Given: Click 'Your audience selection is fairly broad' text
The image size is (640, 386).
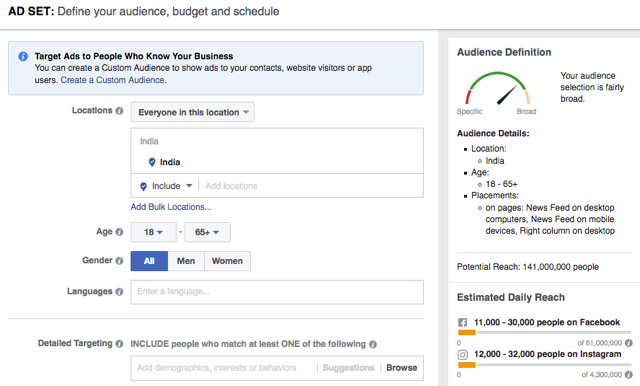Looking at the screenshot, I should [x=592, y=87].
